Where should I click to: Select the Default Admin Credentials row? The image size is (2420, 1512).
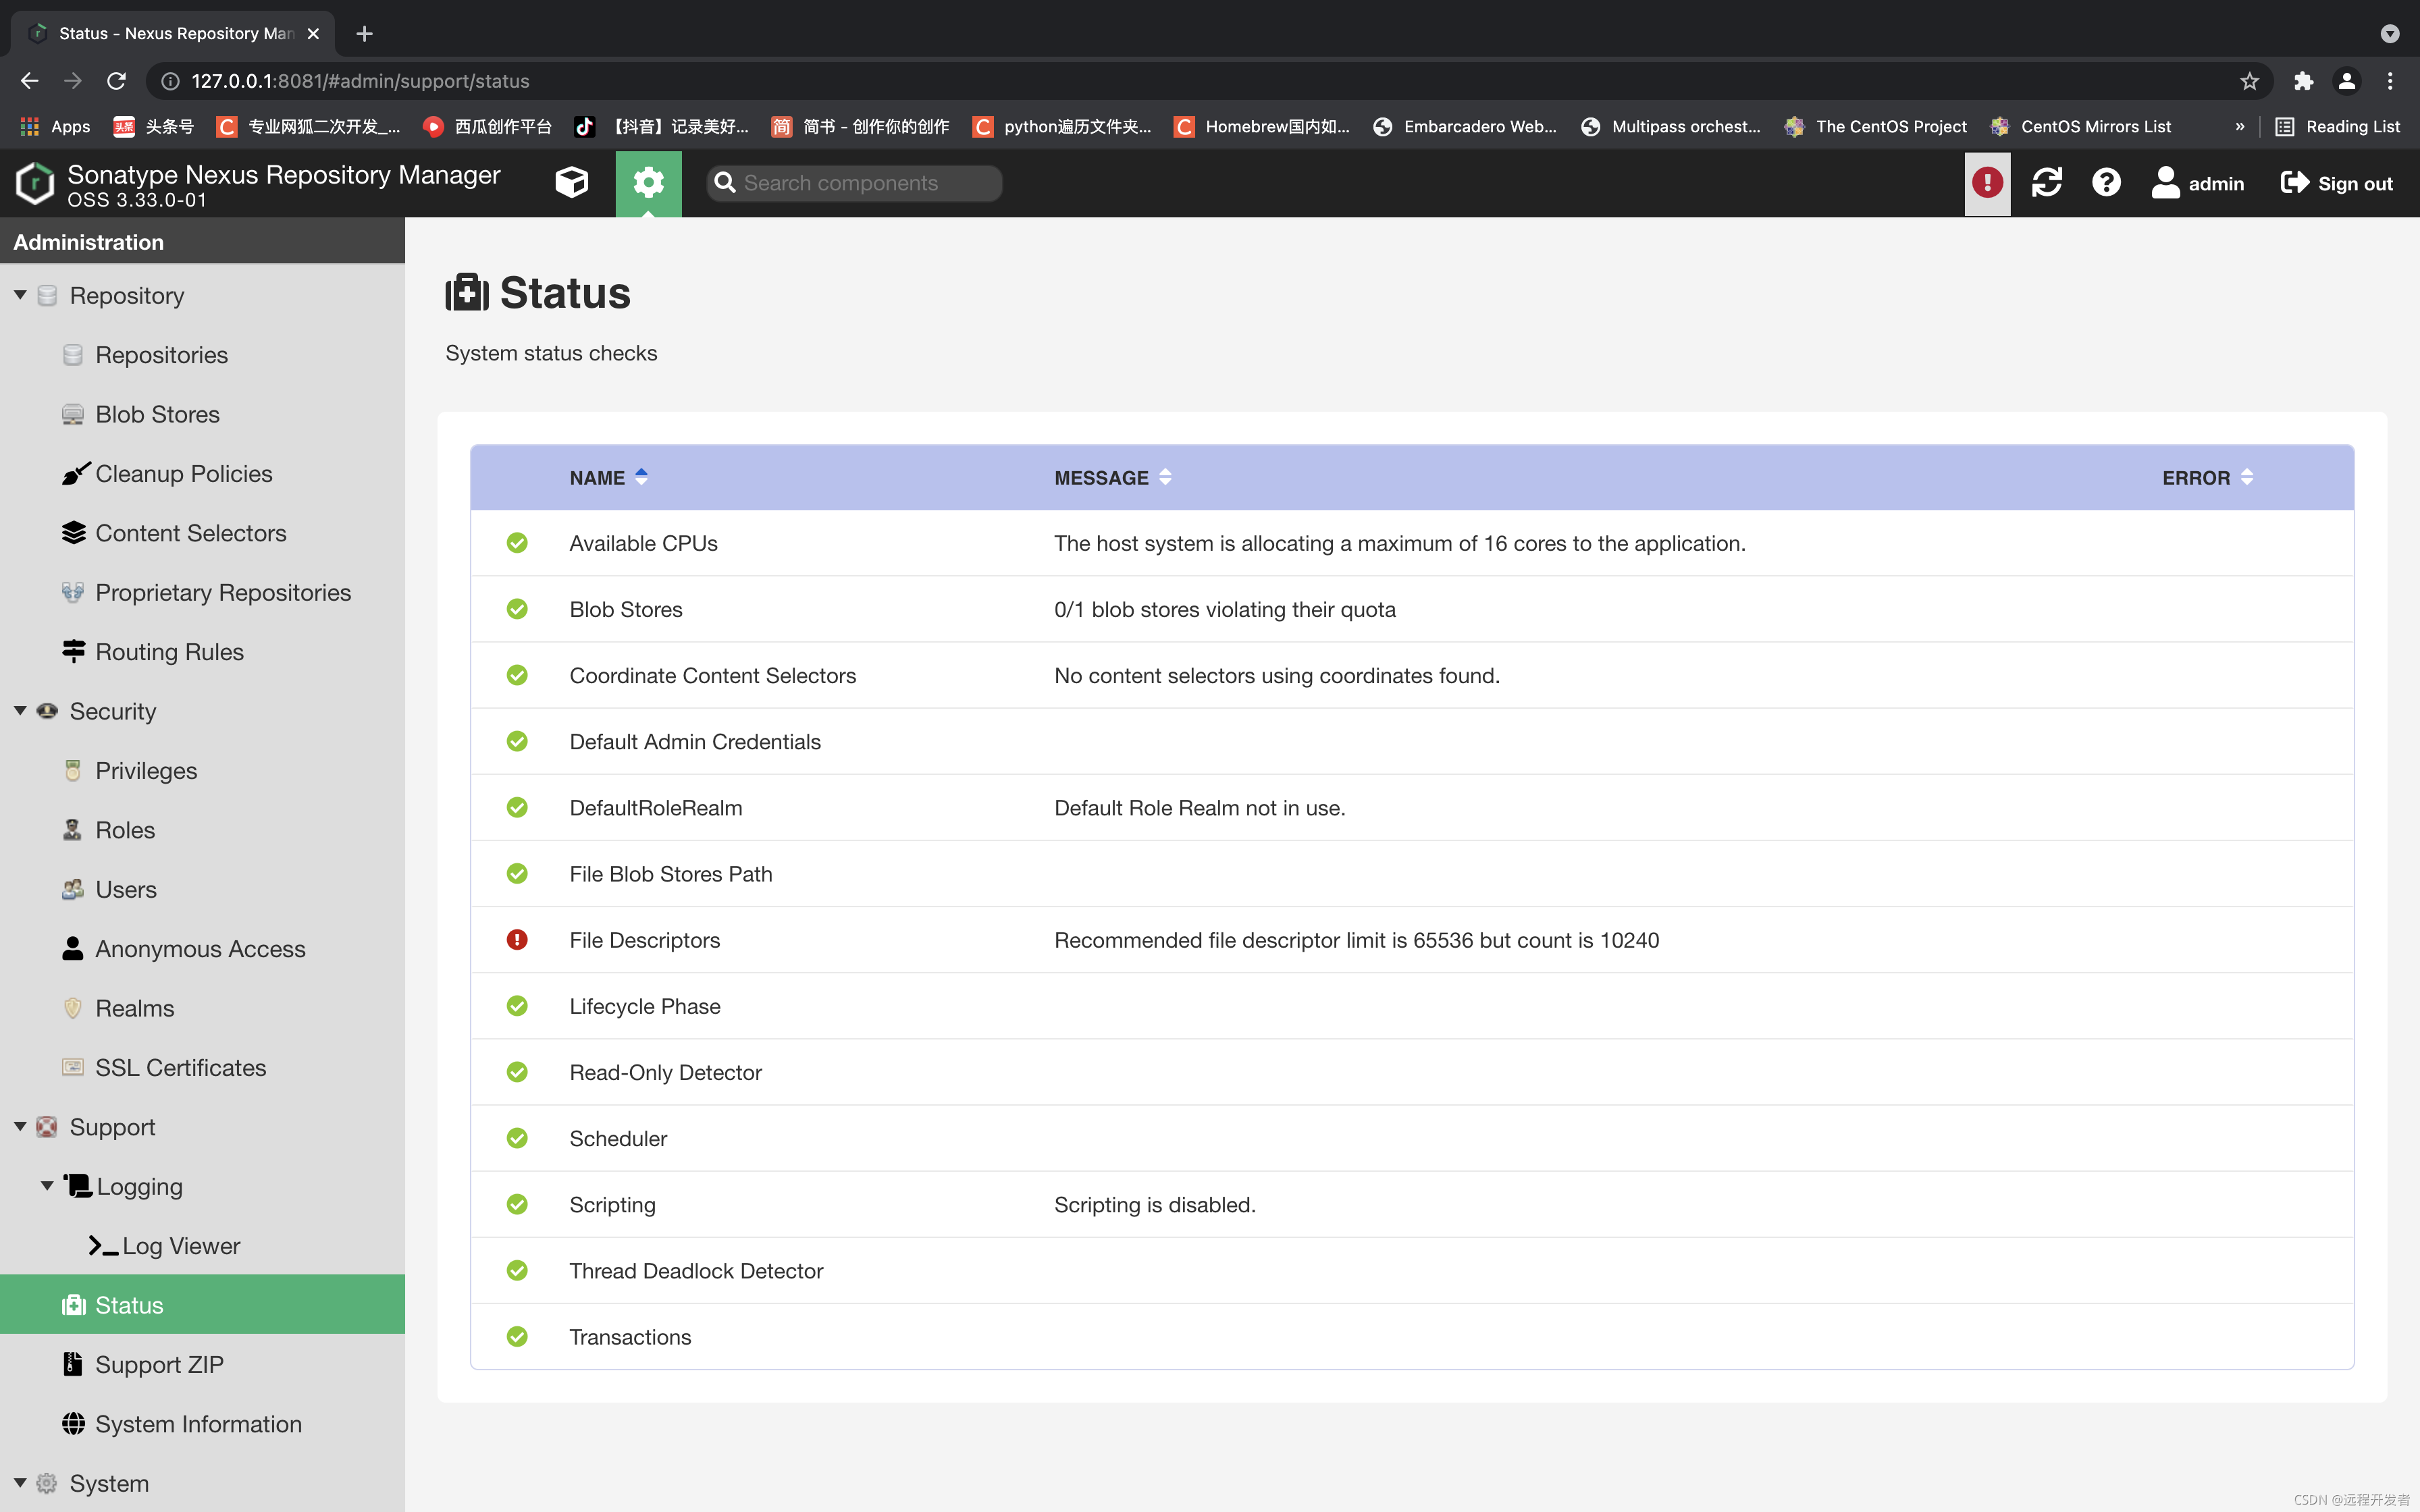(x=1412, y=741)
